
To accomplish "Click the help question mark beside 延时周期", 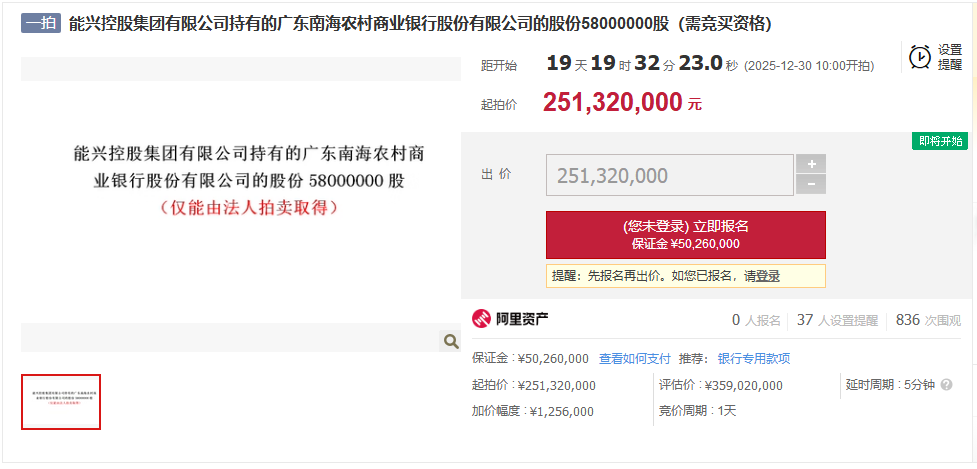I will coord(946,385).
